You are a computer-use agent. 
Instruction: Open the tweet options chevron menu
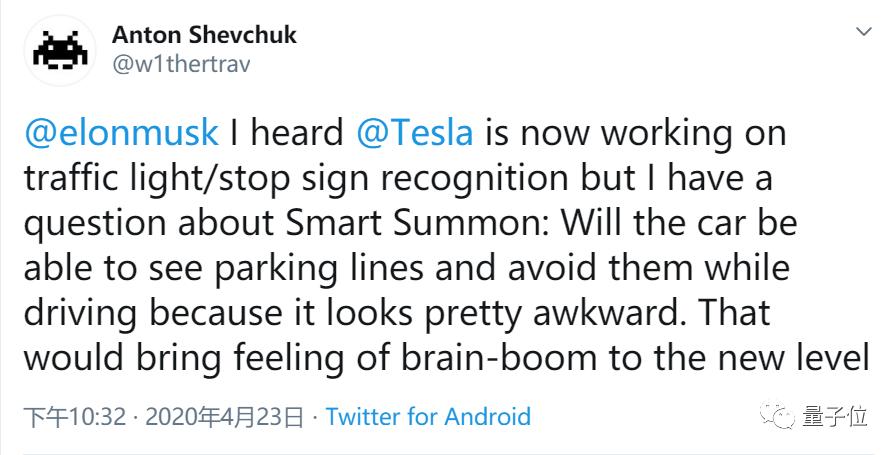[865, 33]
